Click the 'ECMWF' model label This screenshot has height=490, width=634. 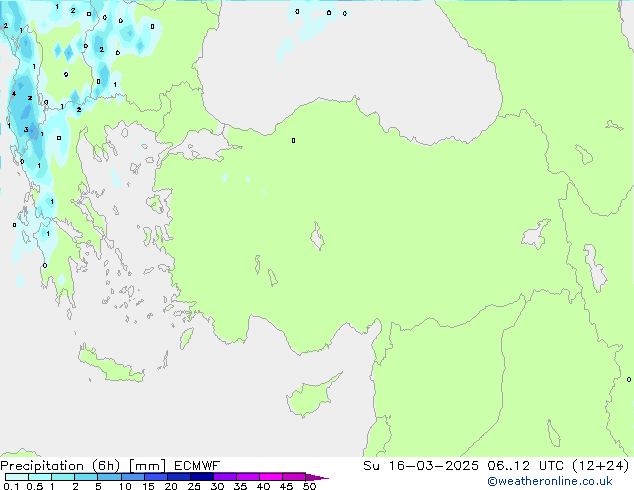(x=197, y=466)
